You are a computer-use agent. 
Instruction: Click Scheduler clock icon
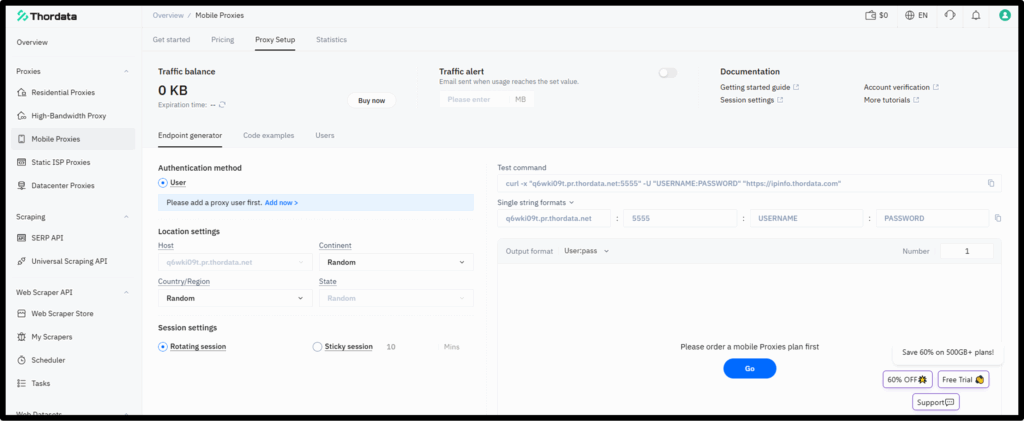click(x=22, y=360)
